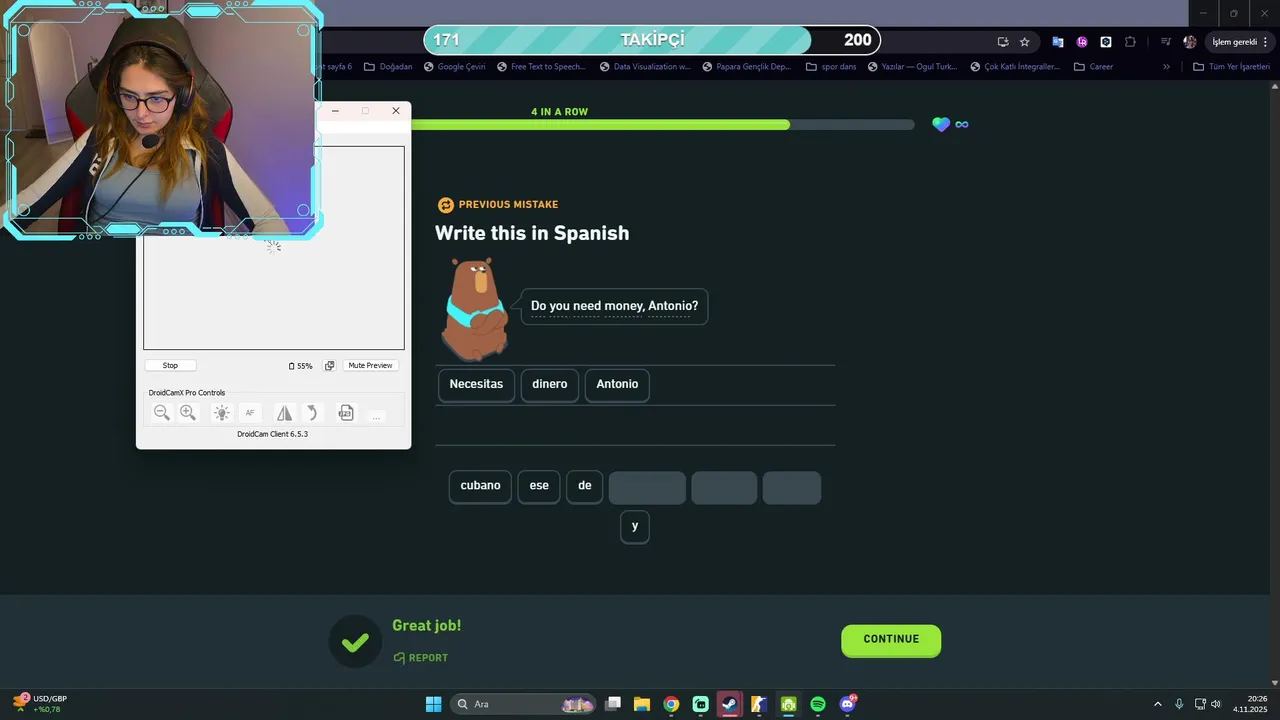Viewport: 1280px width, 720px height.
Task: Zoom out in DroidCam controls
Action: pos(162,413)
